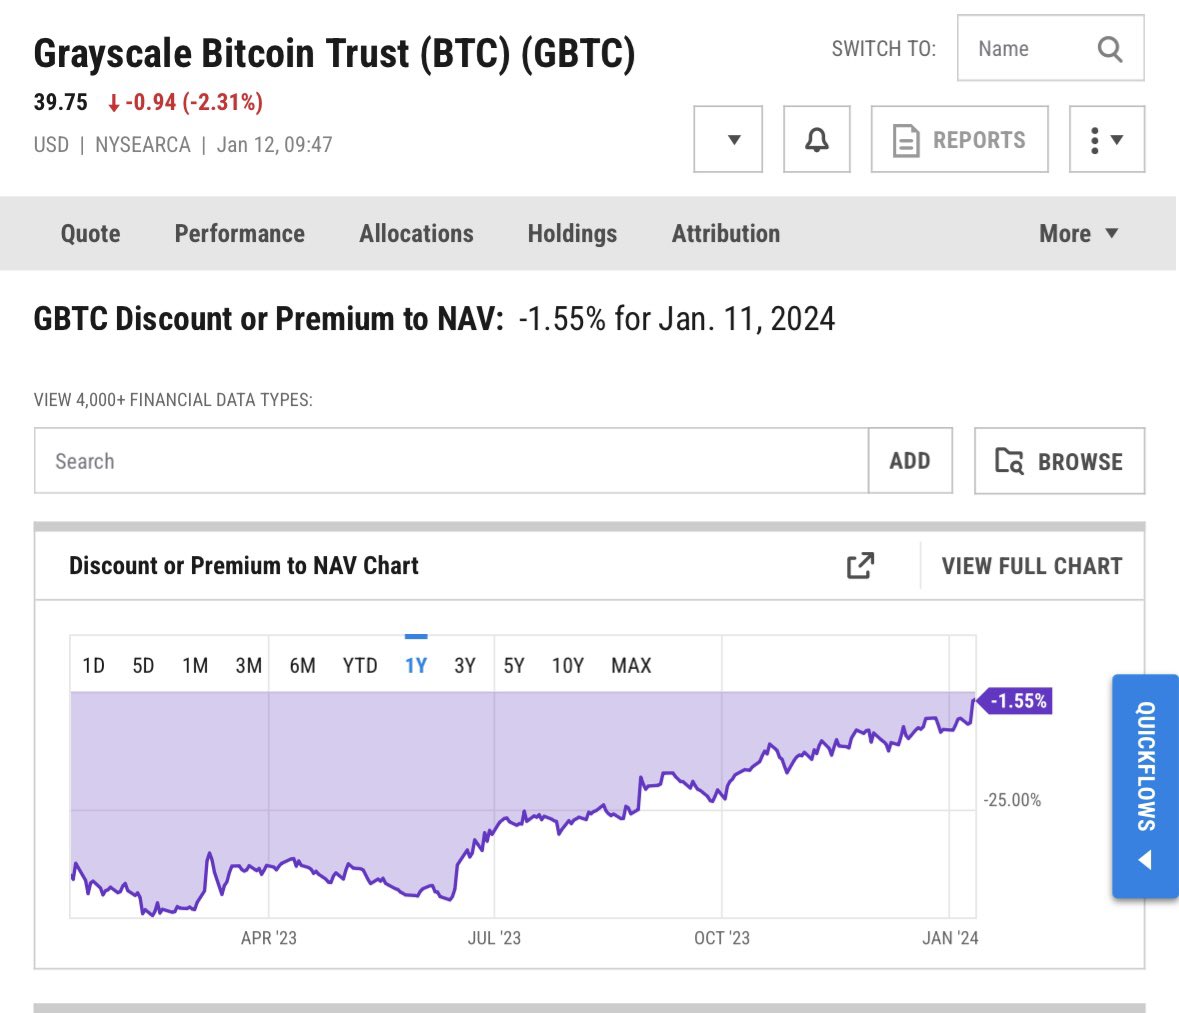The image size is (1179, 1013).
Task: Open the Allocations tab
Action: tap(417, 234)
